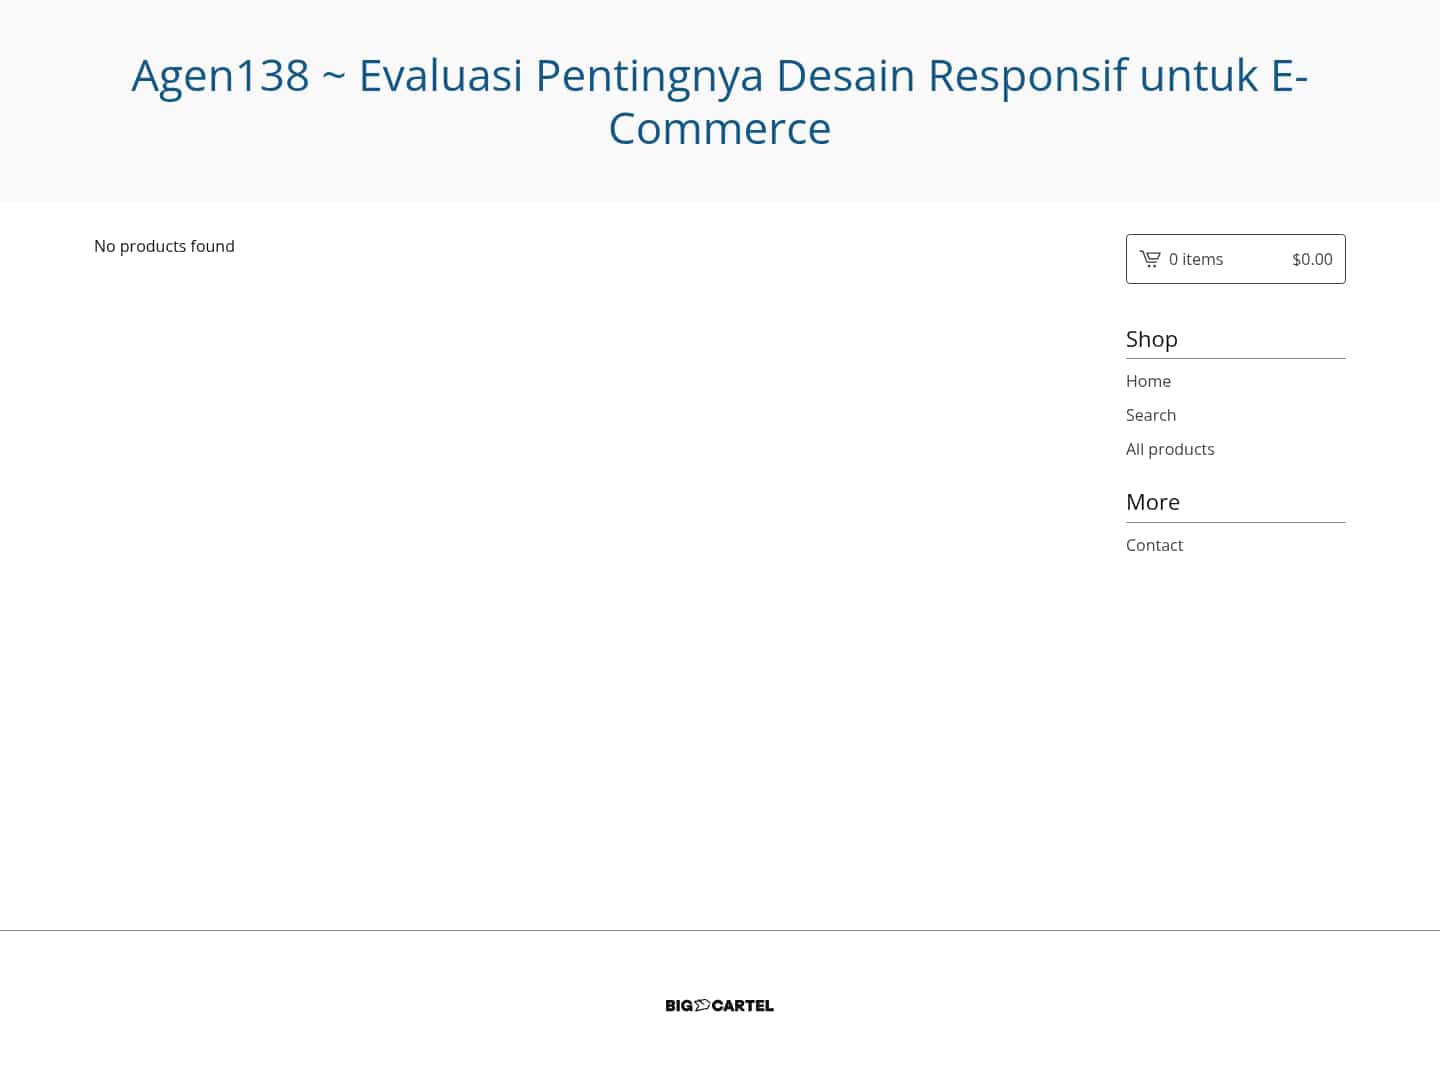Open the Agen138 store title link
The width and height of the screenshot is (1440, 1080).
720,101
